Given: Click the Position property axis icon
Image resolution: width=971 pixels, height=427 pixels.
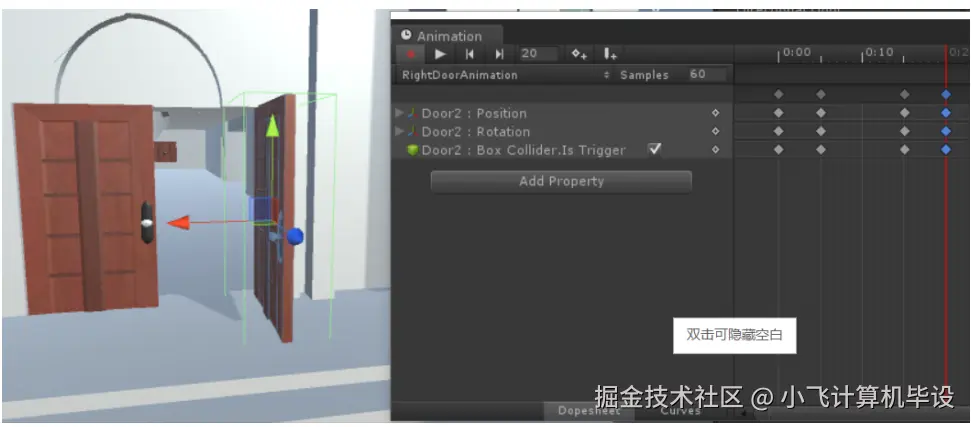Looking at the screenshot, I should [x=413, y=113].
